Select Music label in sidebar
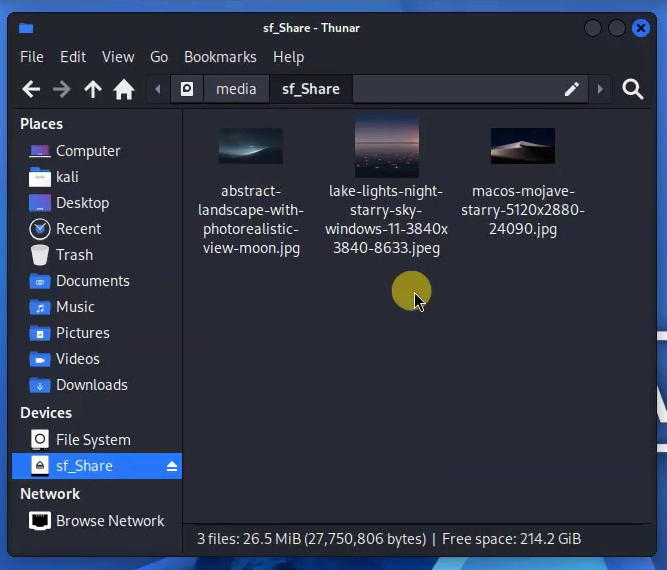The width and height of the screenshot is (667, 570). 75,307
